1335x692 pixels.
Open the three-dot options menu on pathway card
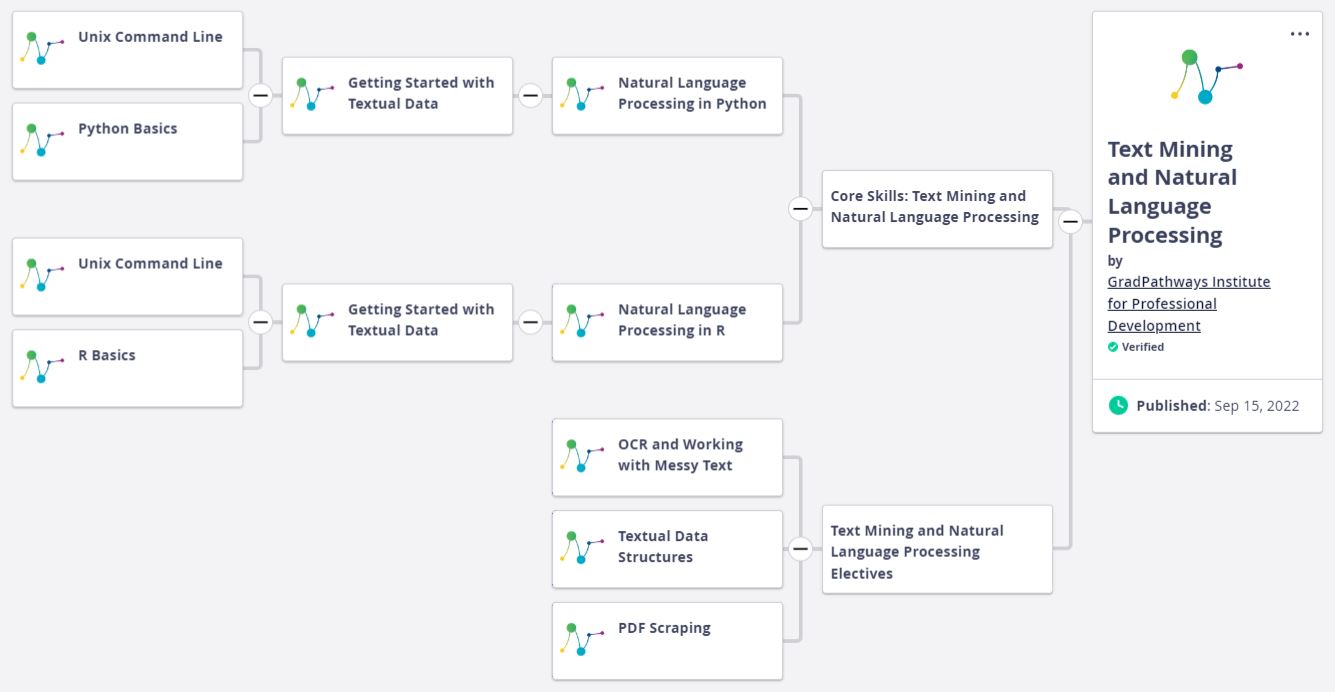pos(1299,34)
